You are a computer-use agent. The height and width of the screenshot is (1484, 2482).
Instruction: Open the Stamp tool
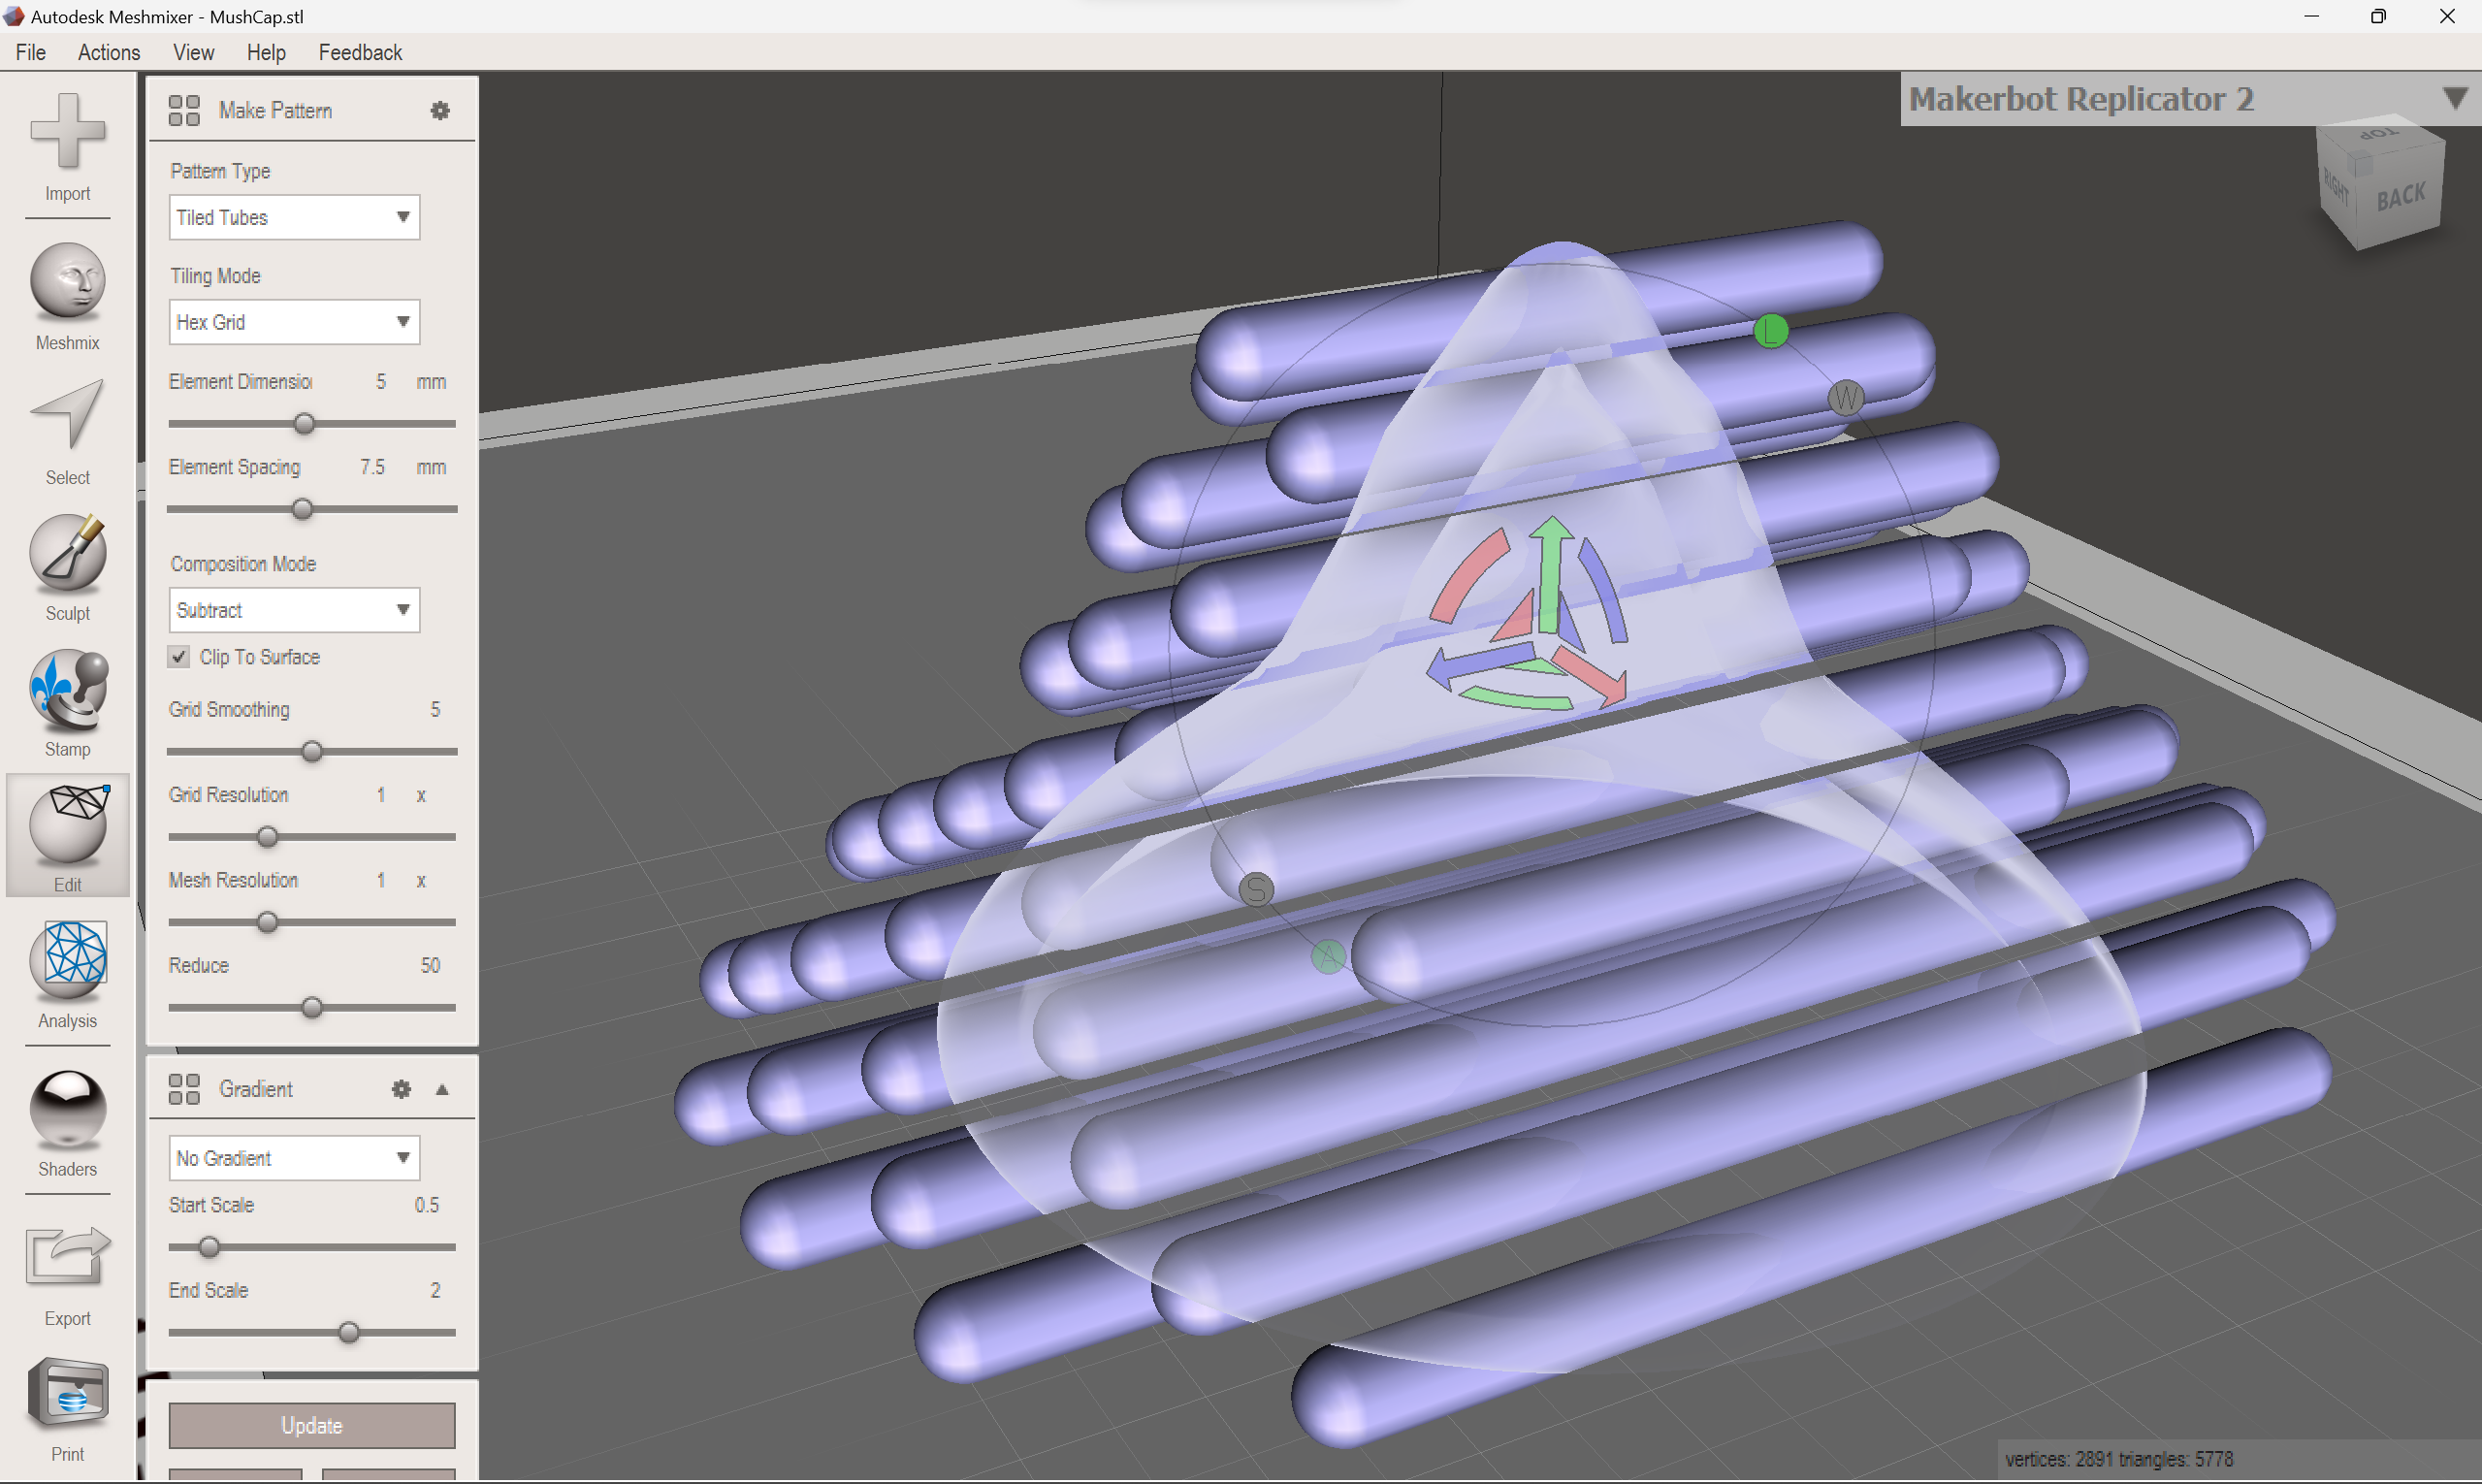click(67, 689)
